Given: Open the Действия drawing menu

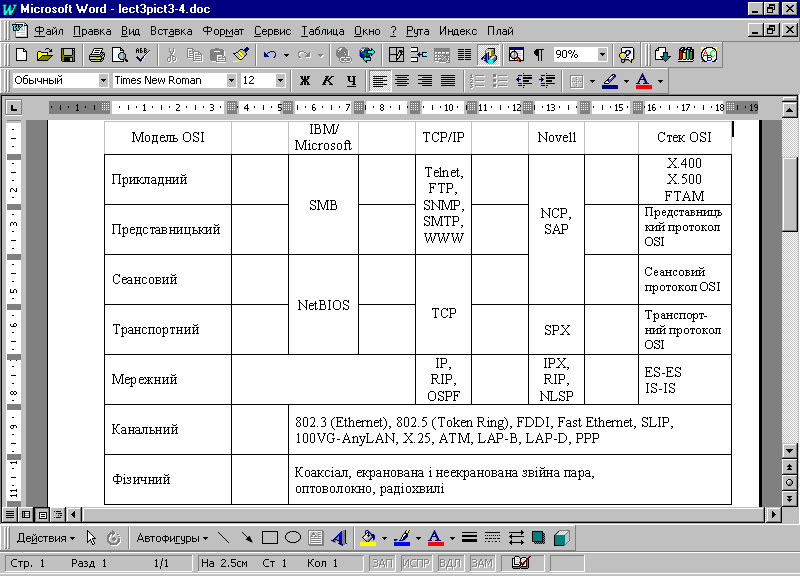Looking at the screenshot, I should tap(45, 538).
